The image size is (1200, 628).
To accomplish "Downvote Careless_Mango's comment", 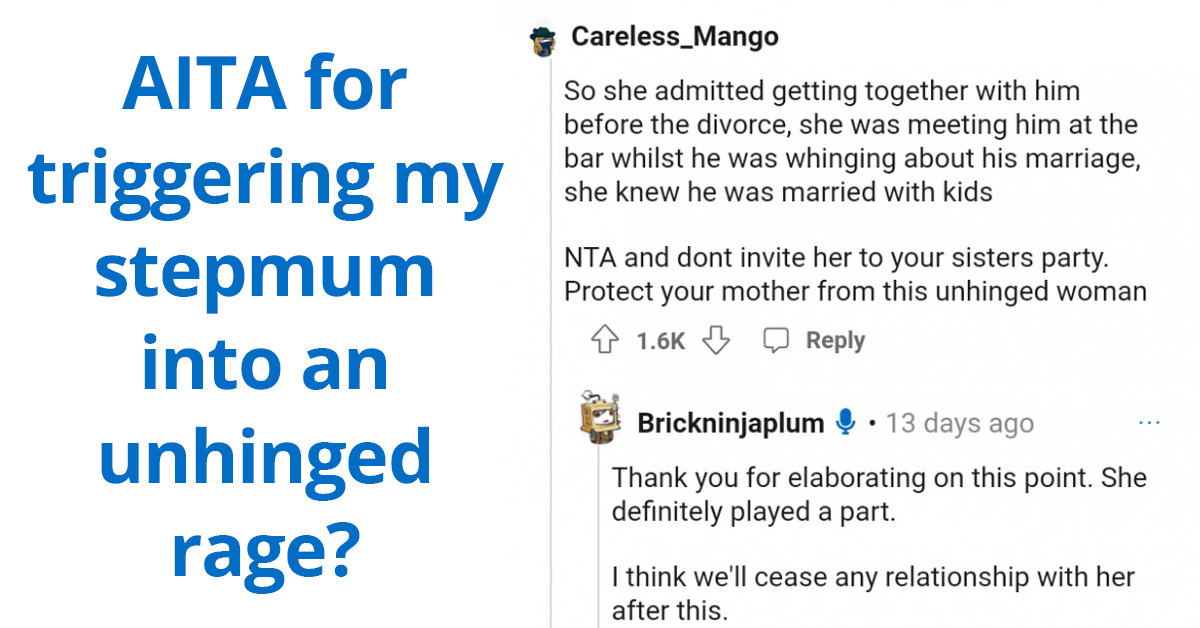I will 717,339.
